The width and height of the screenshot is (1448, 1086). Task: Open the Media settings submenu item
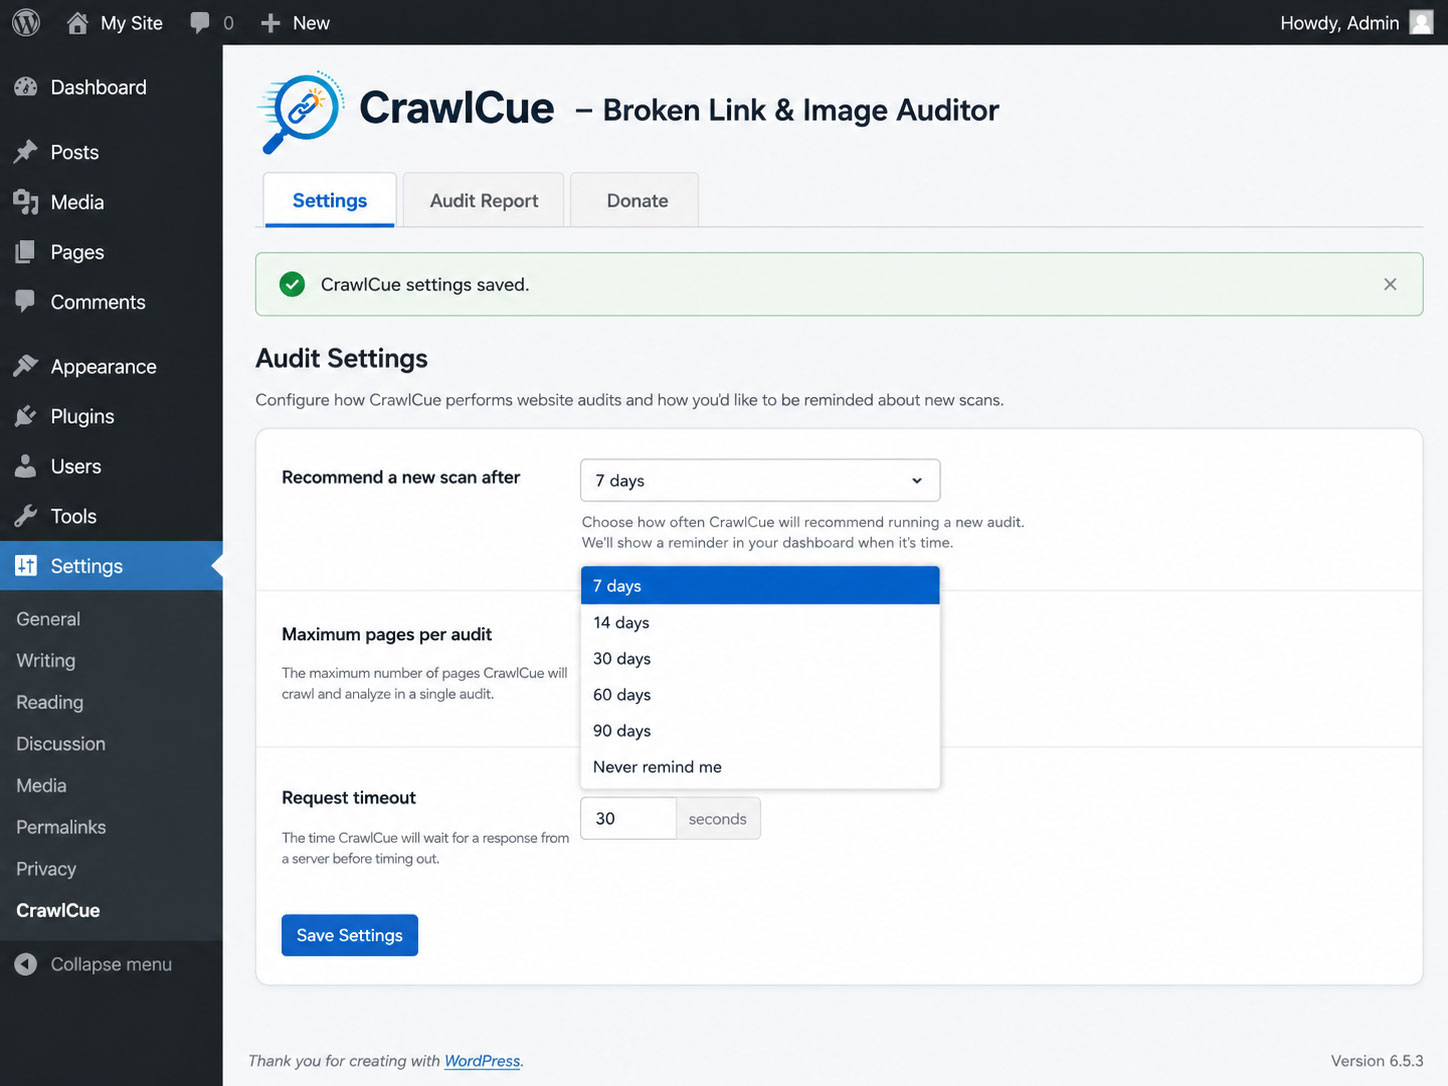tap(41, 786)
